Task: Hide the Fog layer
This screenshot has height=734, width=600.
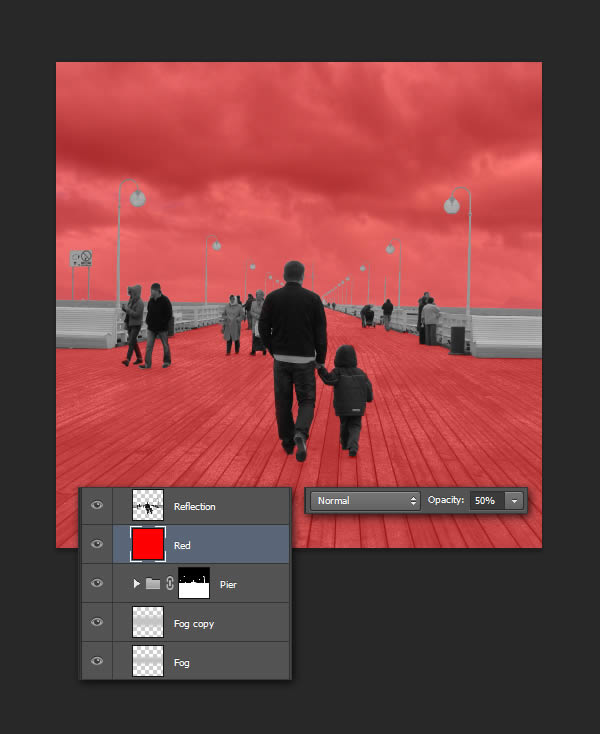Action: tap(97, 661)
